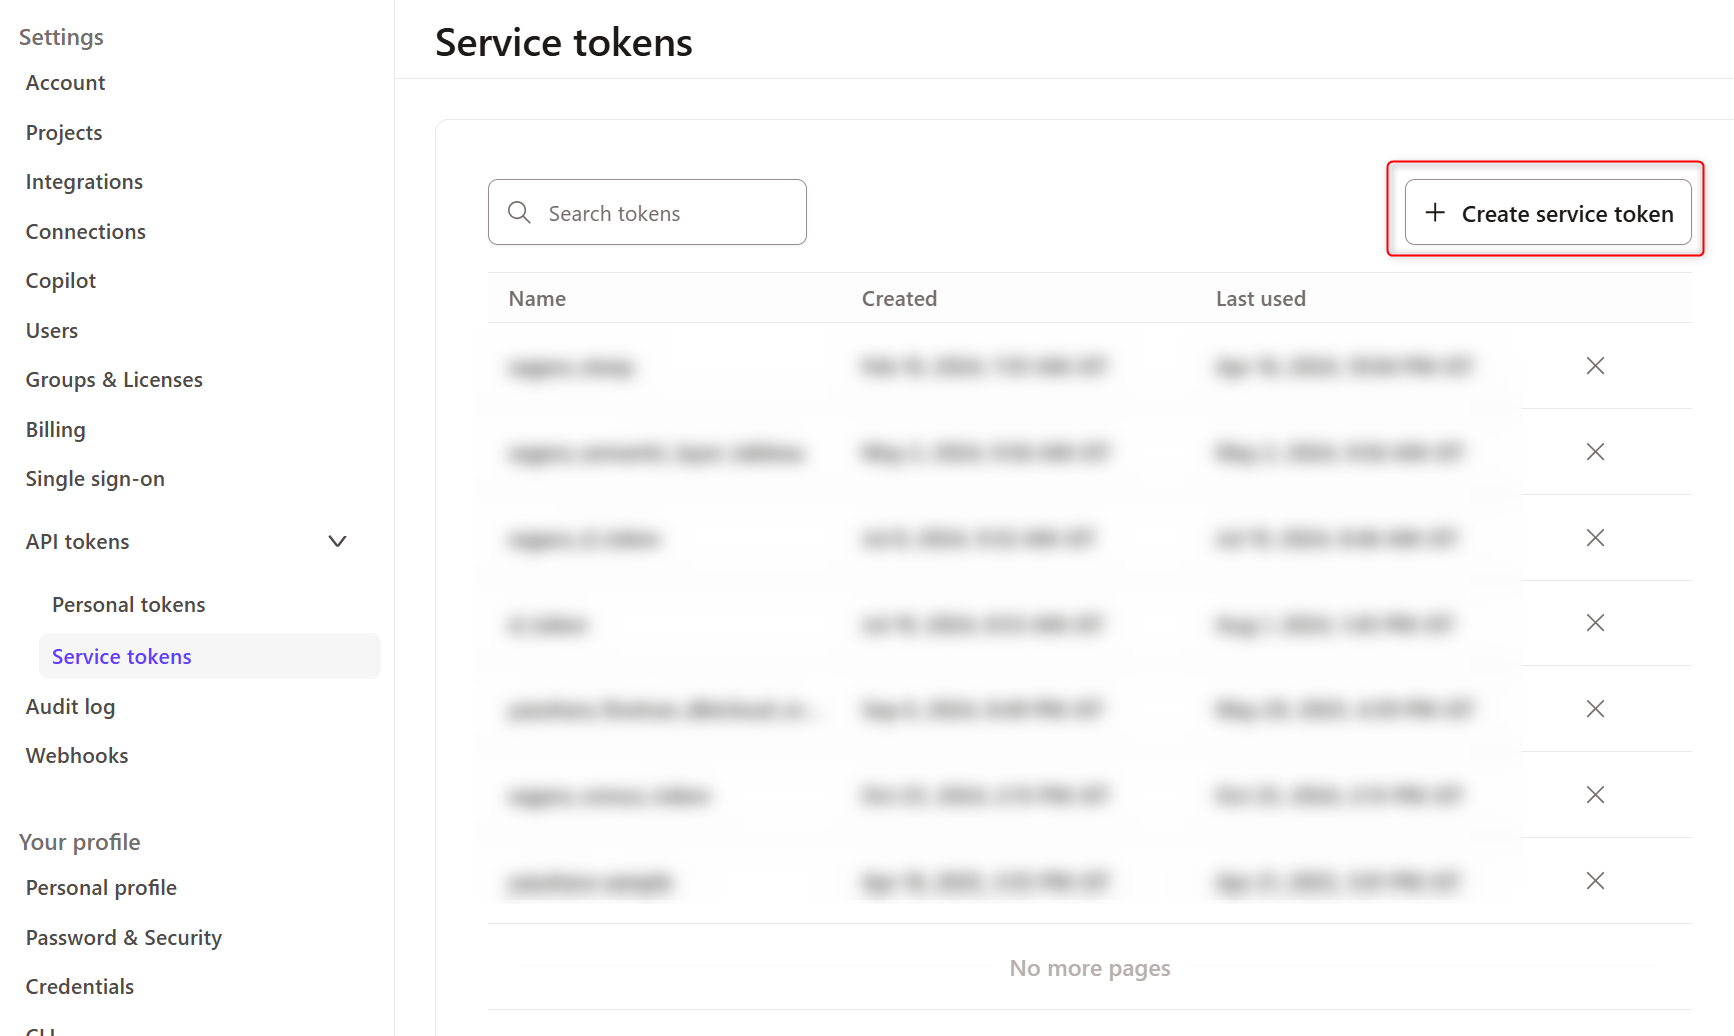Viewport: 1734px width, 1036px height.
Task: Delete the fifth service token
Action: (x=1595, y=709)
